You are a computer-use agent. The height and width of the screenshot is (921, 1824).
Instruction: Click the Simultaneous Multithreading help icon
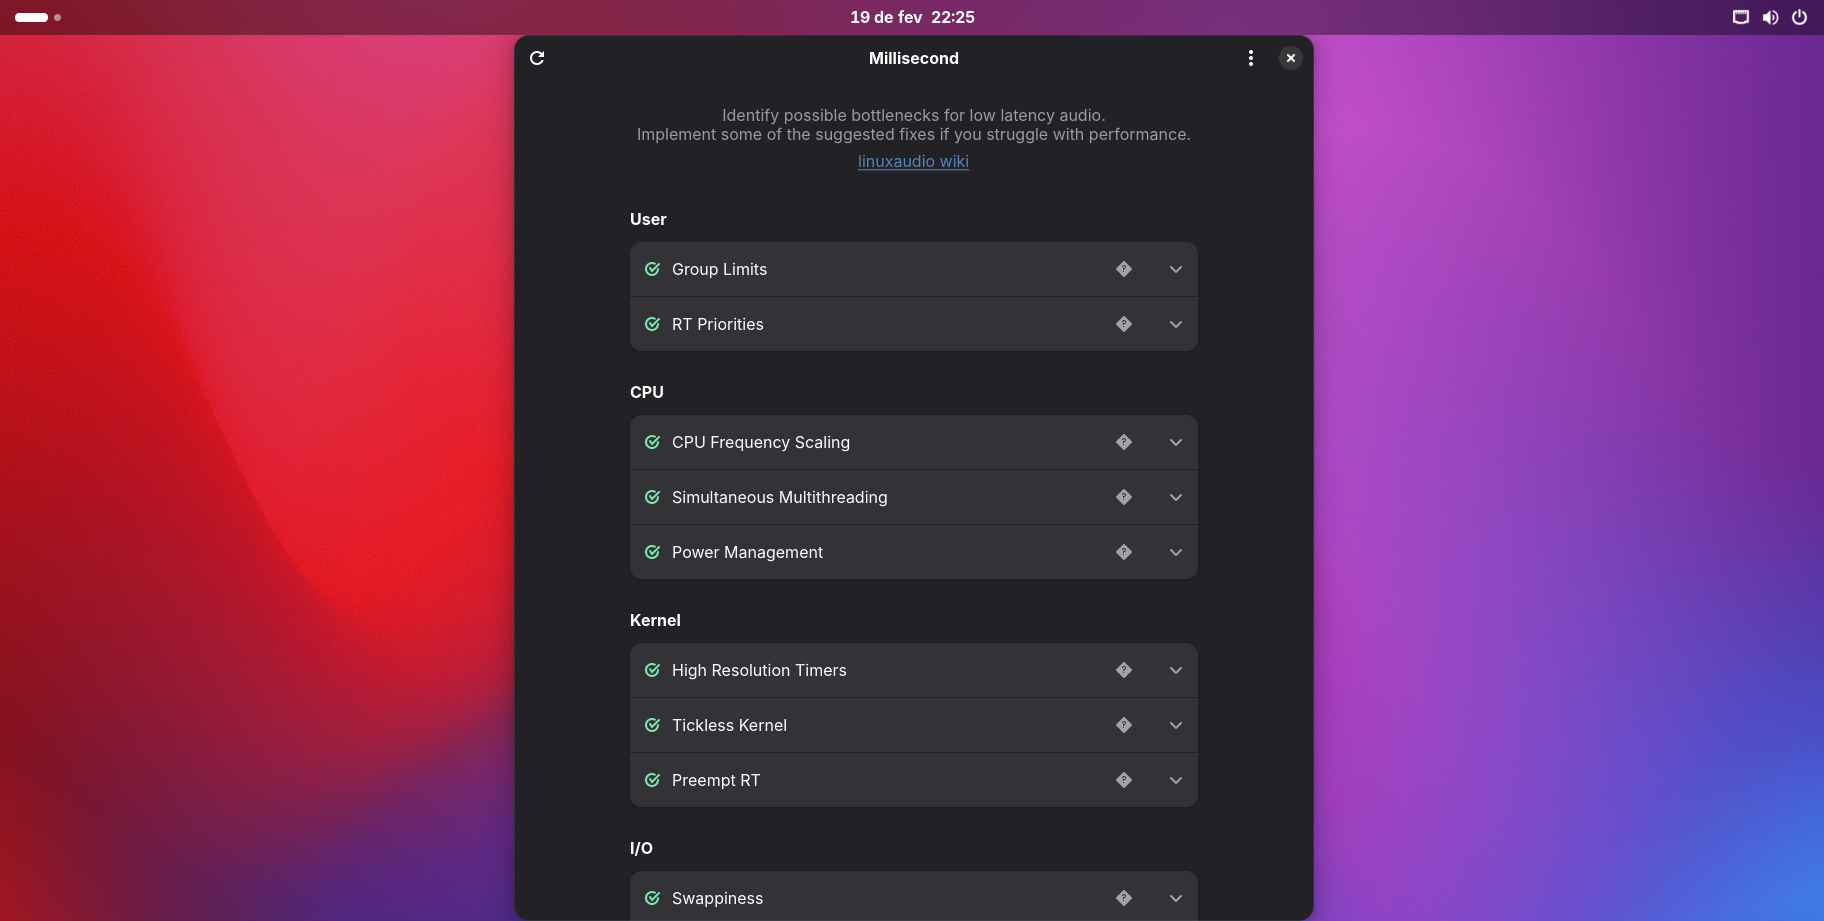click(1124, 497)
